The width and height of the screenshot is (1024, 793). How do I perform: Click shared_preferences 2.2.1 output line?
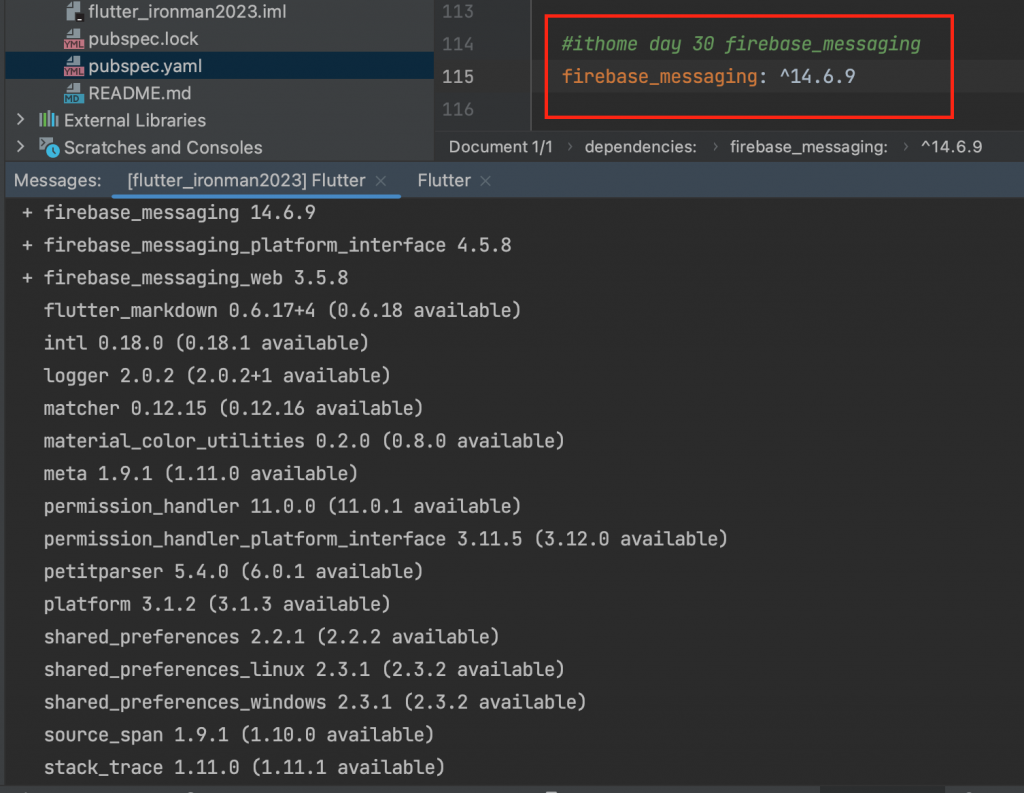pos(271,637)
